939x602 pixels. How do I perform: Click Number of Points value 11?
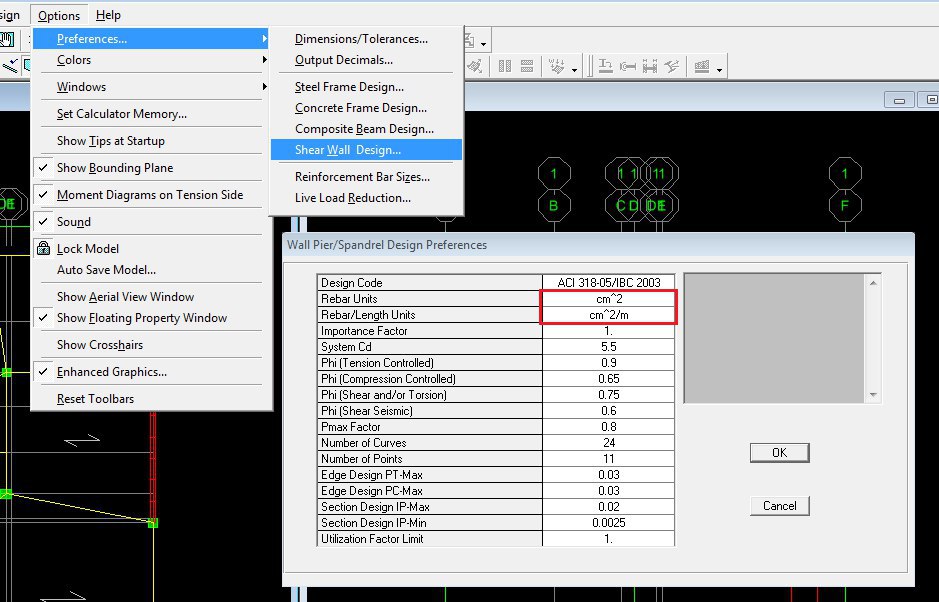coord(608,458)
